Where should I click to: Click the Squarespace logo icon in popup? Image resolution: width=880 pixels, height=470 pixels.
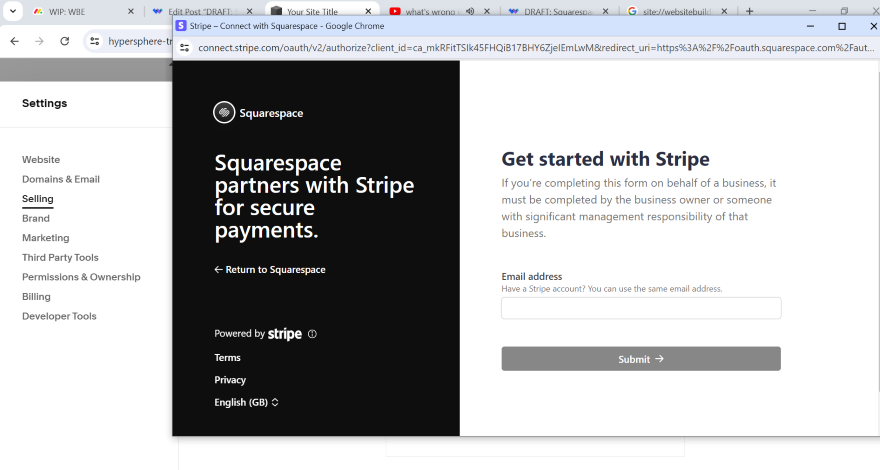pos(224,112)
